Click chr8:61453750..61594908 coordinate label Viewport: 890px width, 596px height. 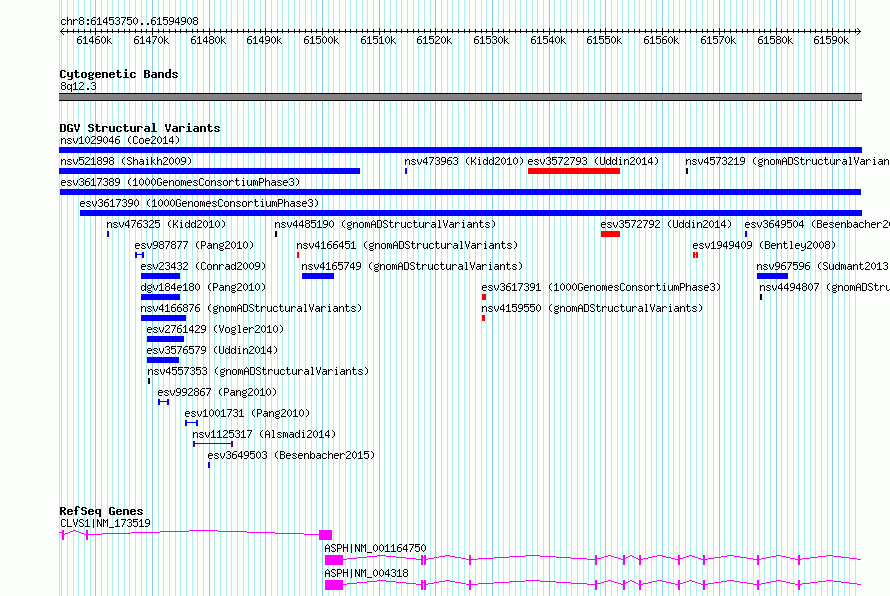(x=129, y=21)
